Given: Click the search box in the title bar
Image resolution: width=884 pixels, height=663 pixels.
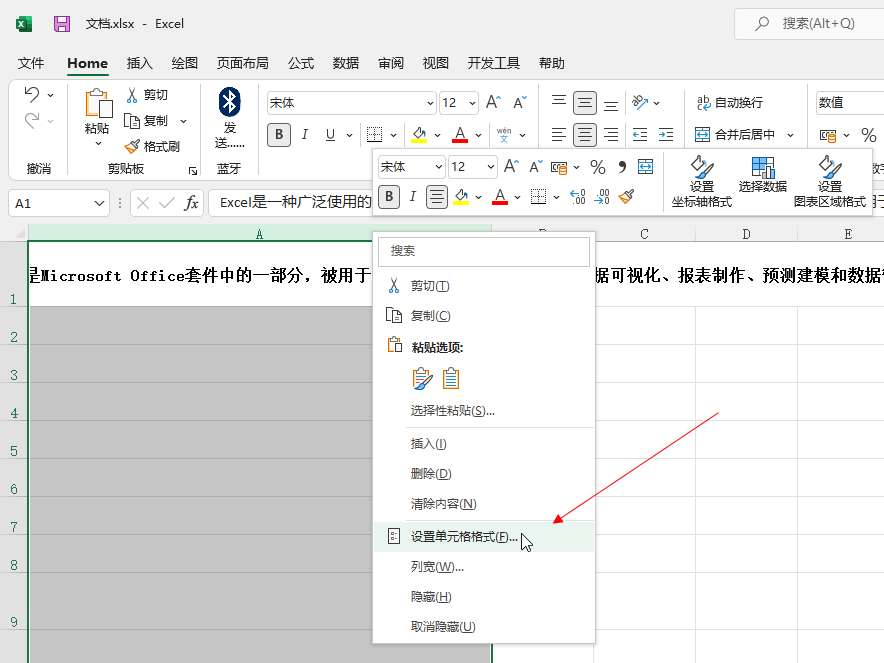Looking at the screenshot, I should click(x=810, y=24).
